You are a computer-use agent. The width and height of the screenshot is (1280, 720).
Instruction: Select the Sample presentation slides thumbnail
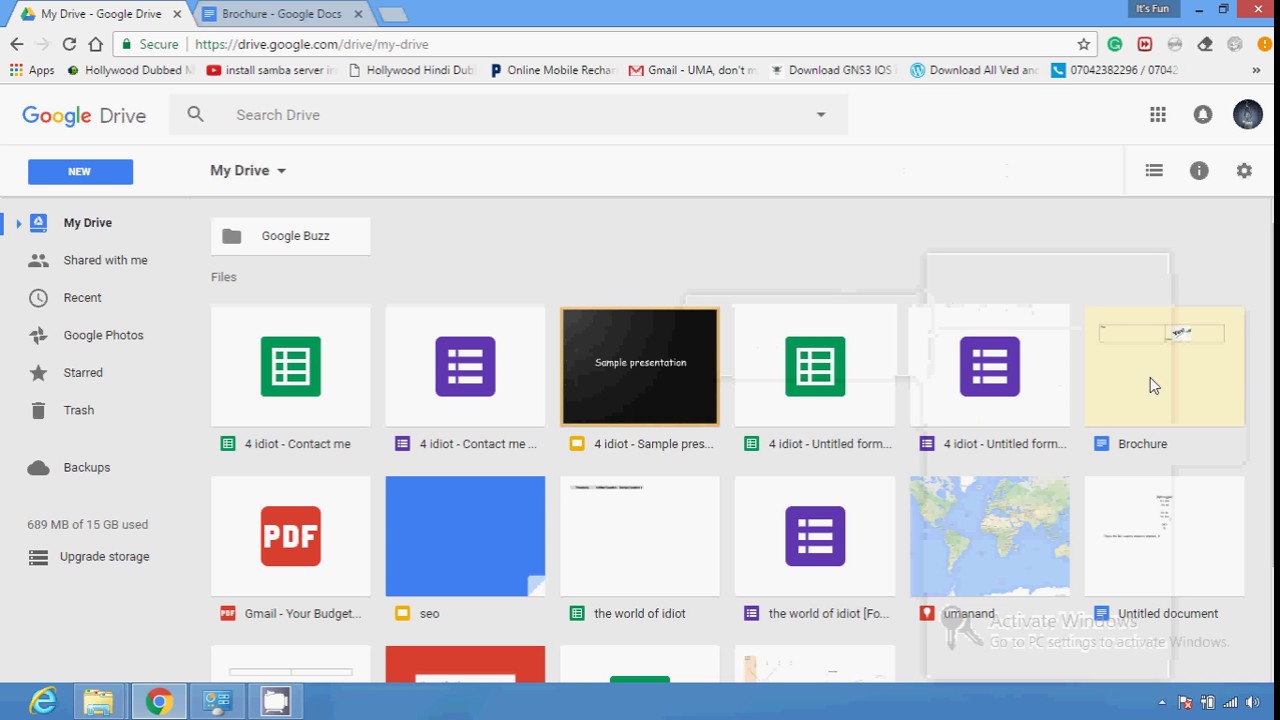coord(640,366)
